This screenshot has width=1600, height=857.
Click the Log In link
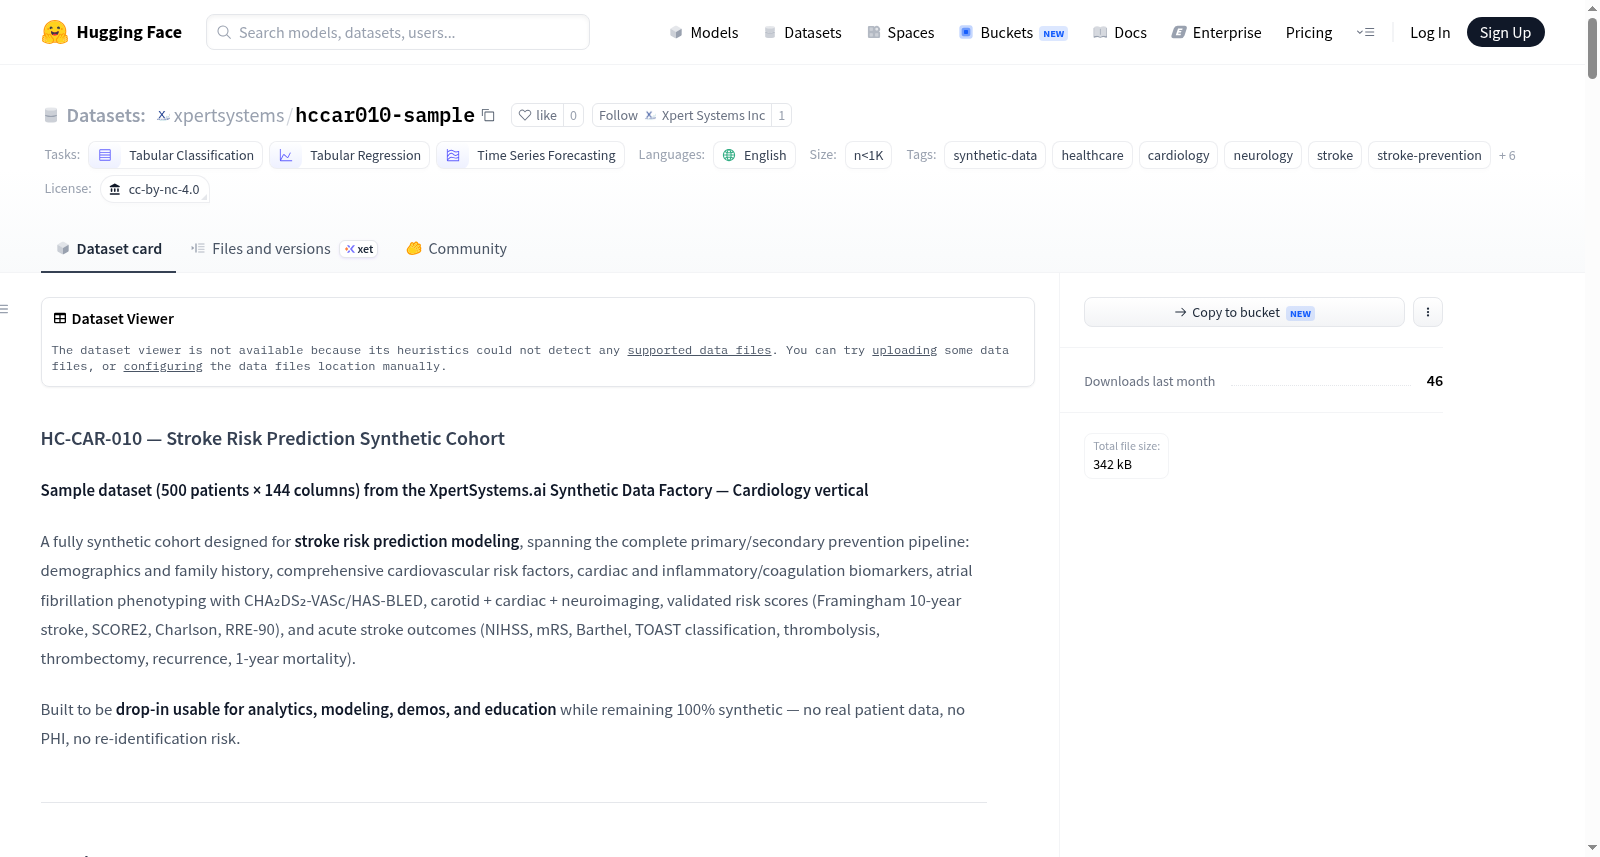click(x=1430, y=32)
